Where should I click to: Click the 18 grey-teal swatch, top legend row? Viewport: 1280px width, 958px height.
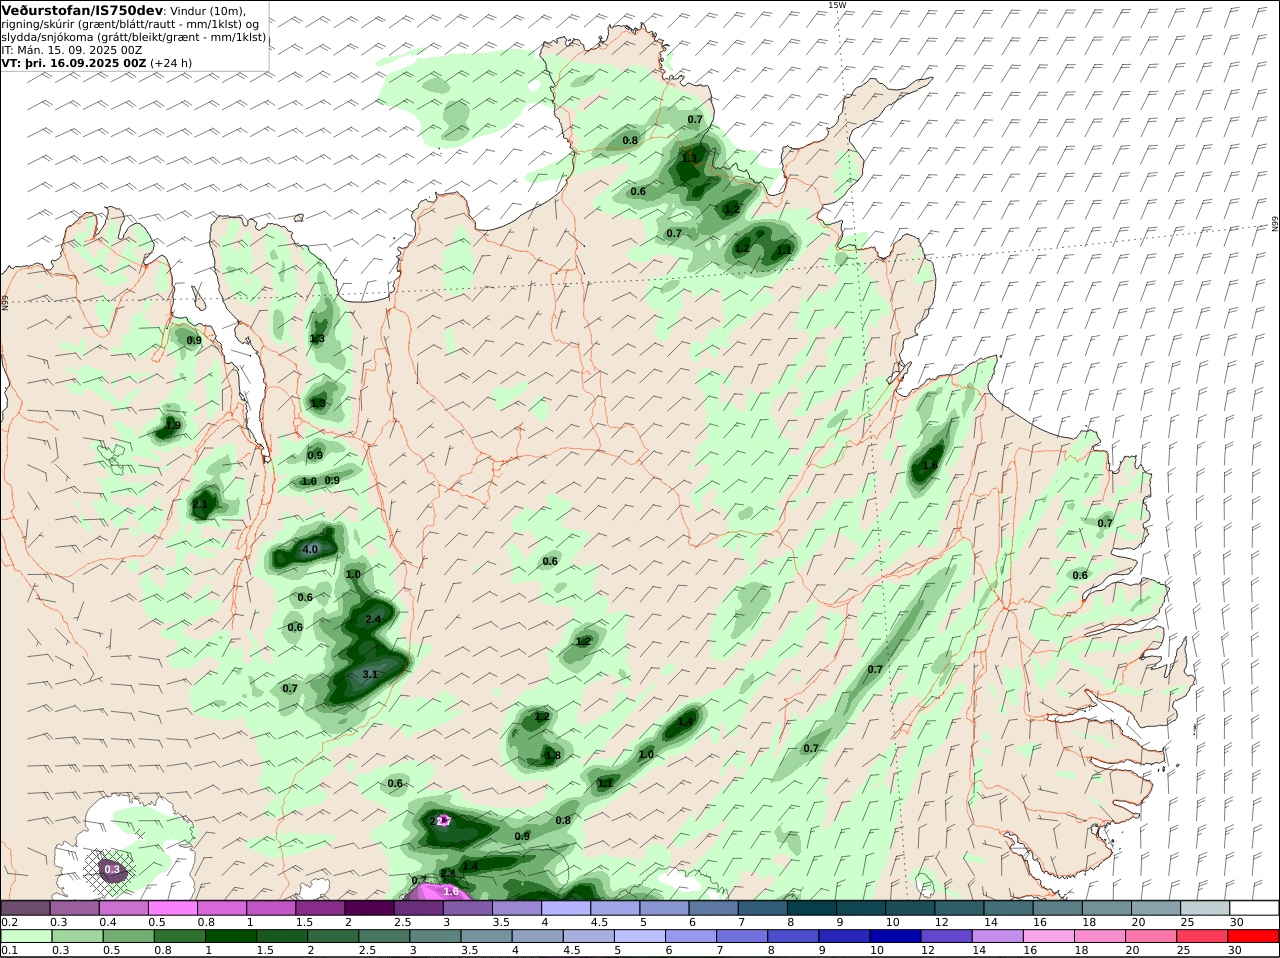[x=1107, y=908]
